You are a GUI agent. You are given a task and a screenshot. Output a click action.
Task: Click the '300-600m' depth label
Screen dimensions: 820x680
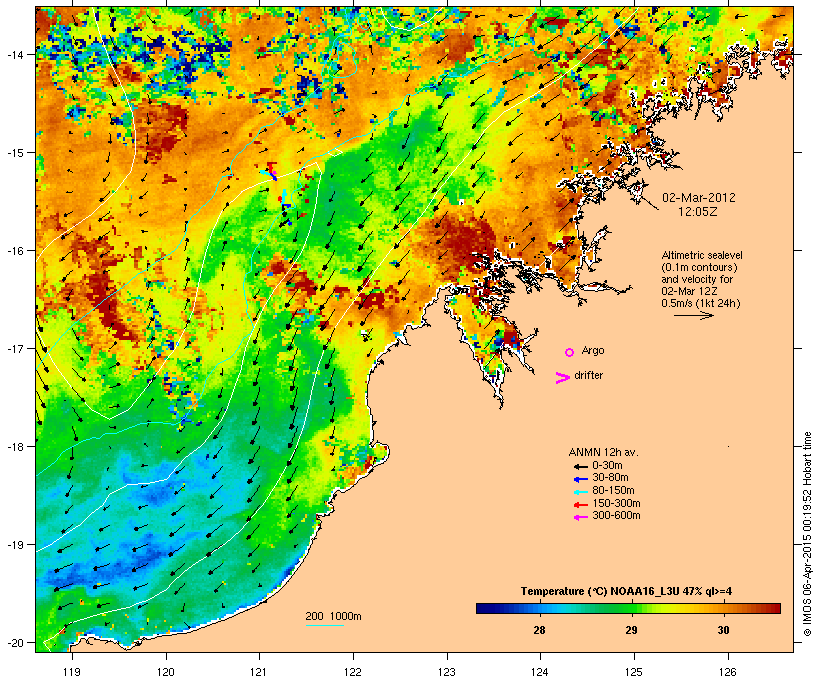point(616,516)
